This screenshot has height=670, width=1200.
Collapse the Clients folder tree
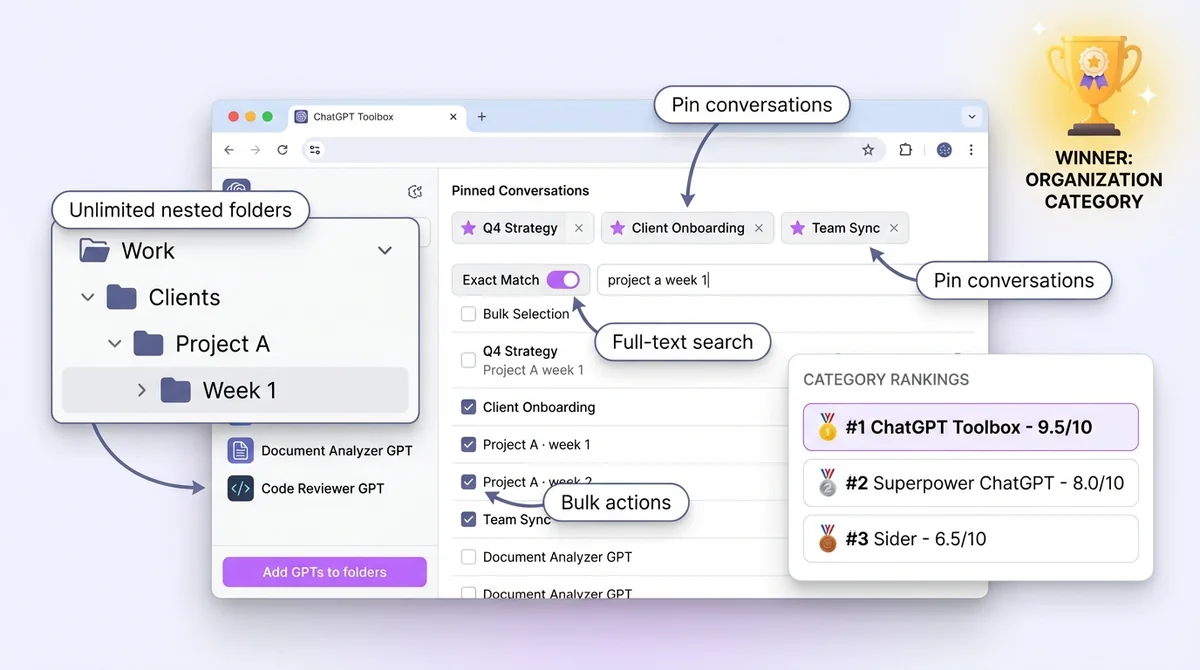pos(87,297)
